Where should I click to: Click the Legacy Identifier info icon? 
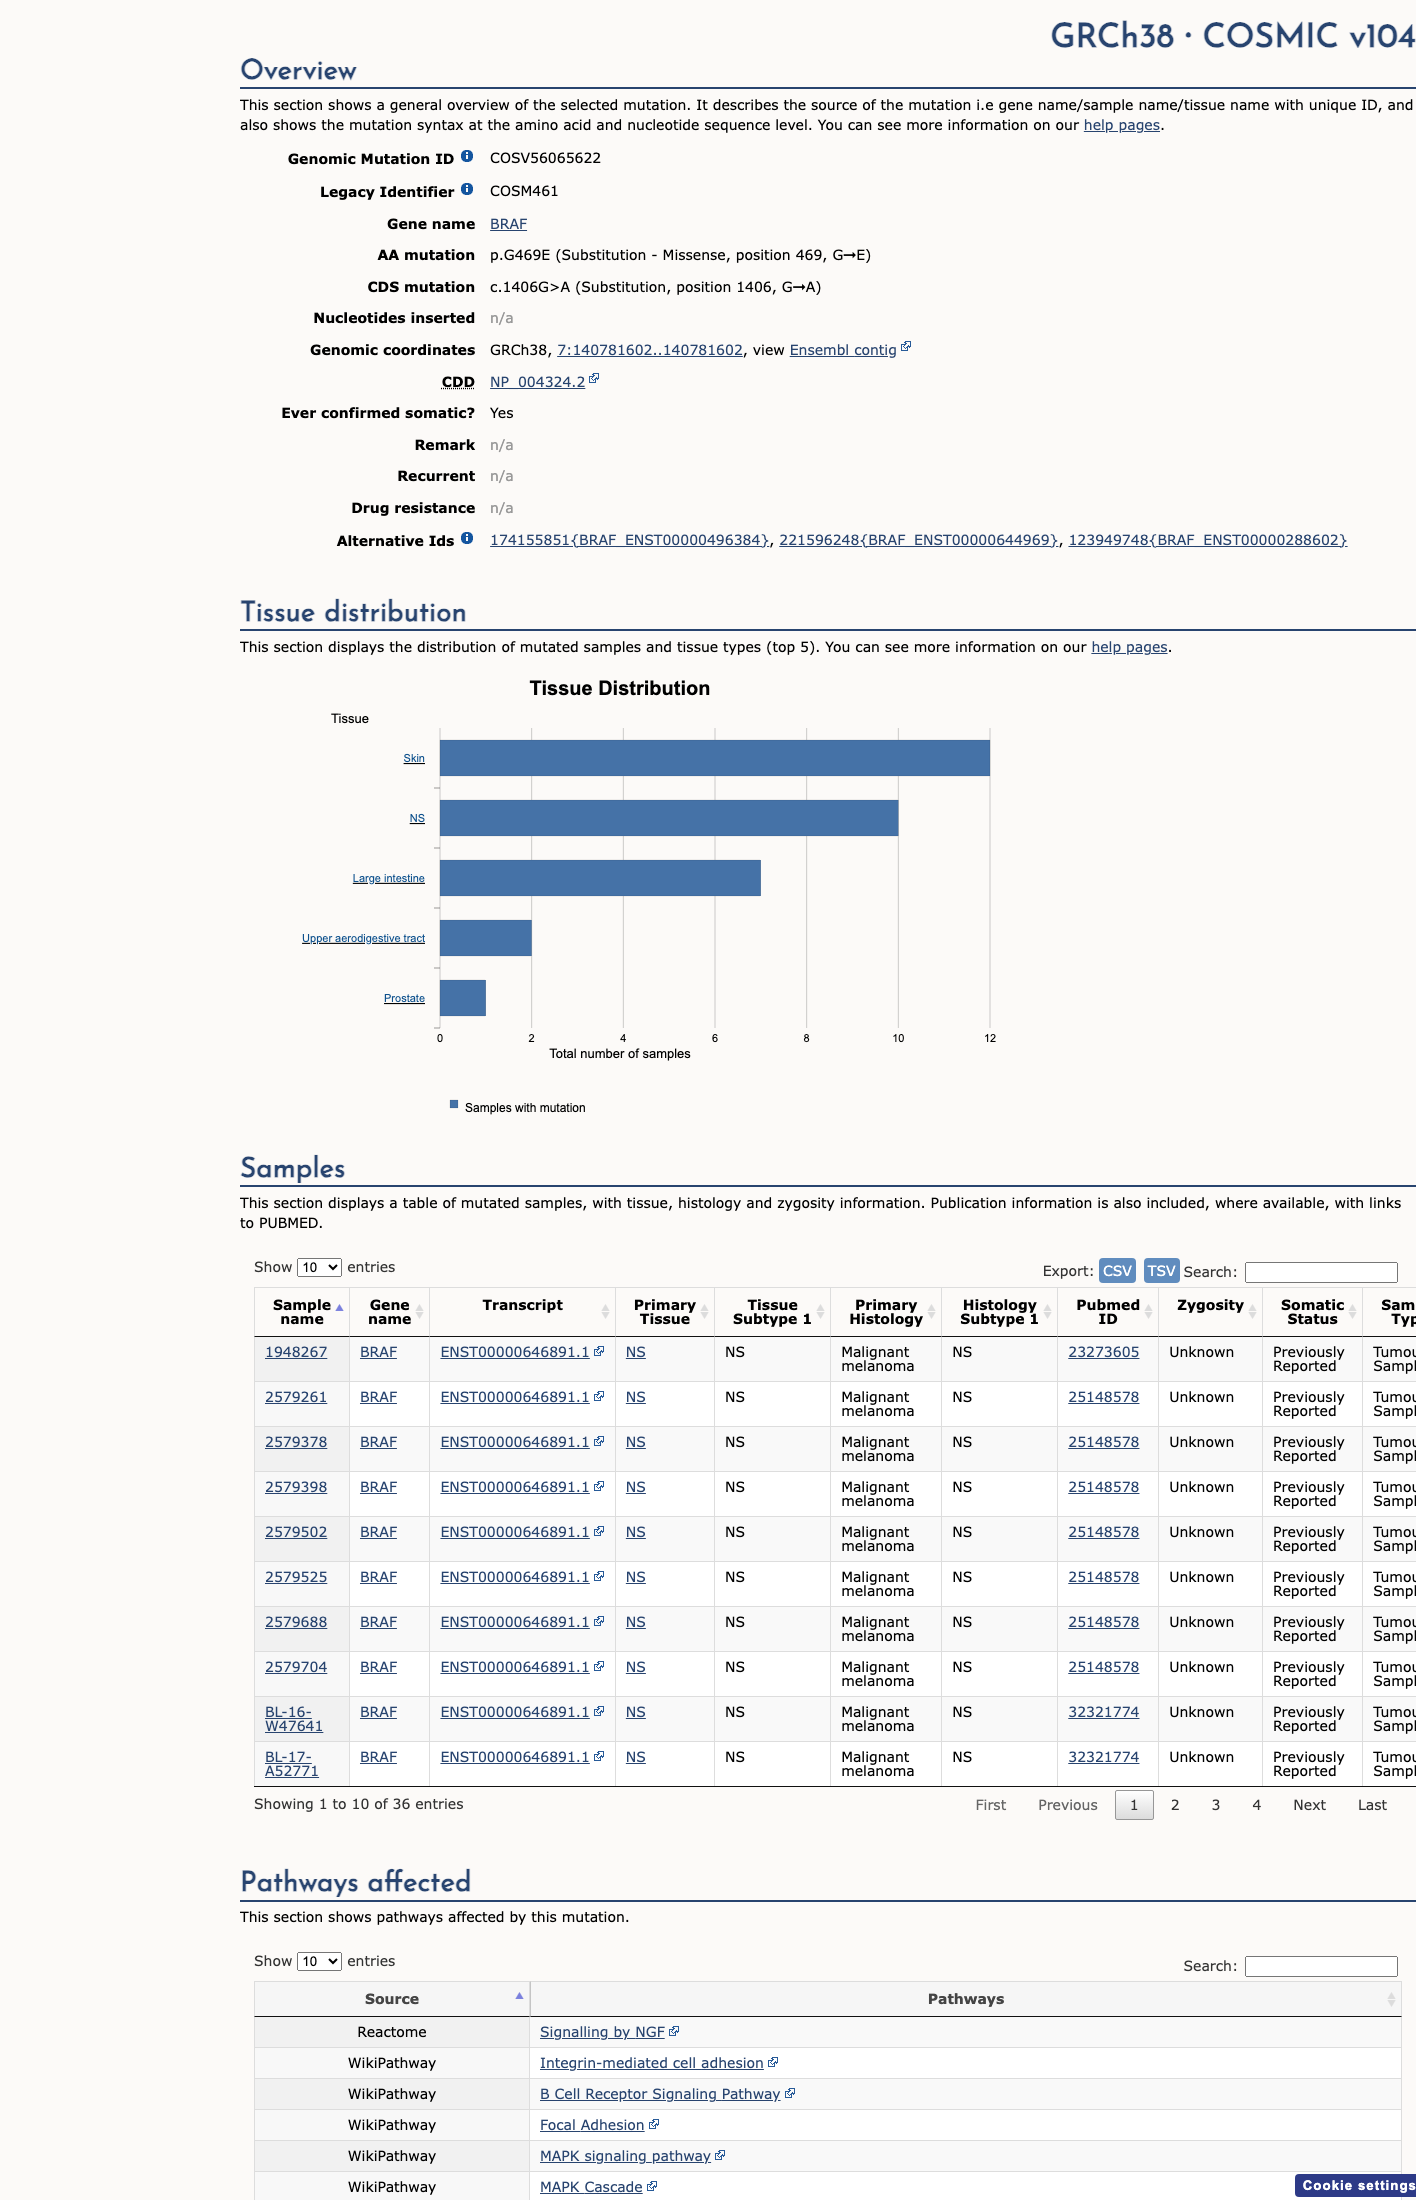(467, 190)
